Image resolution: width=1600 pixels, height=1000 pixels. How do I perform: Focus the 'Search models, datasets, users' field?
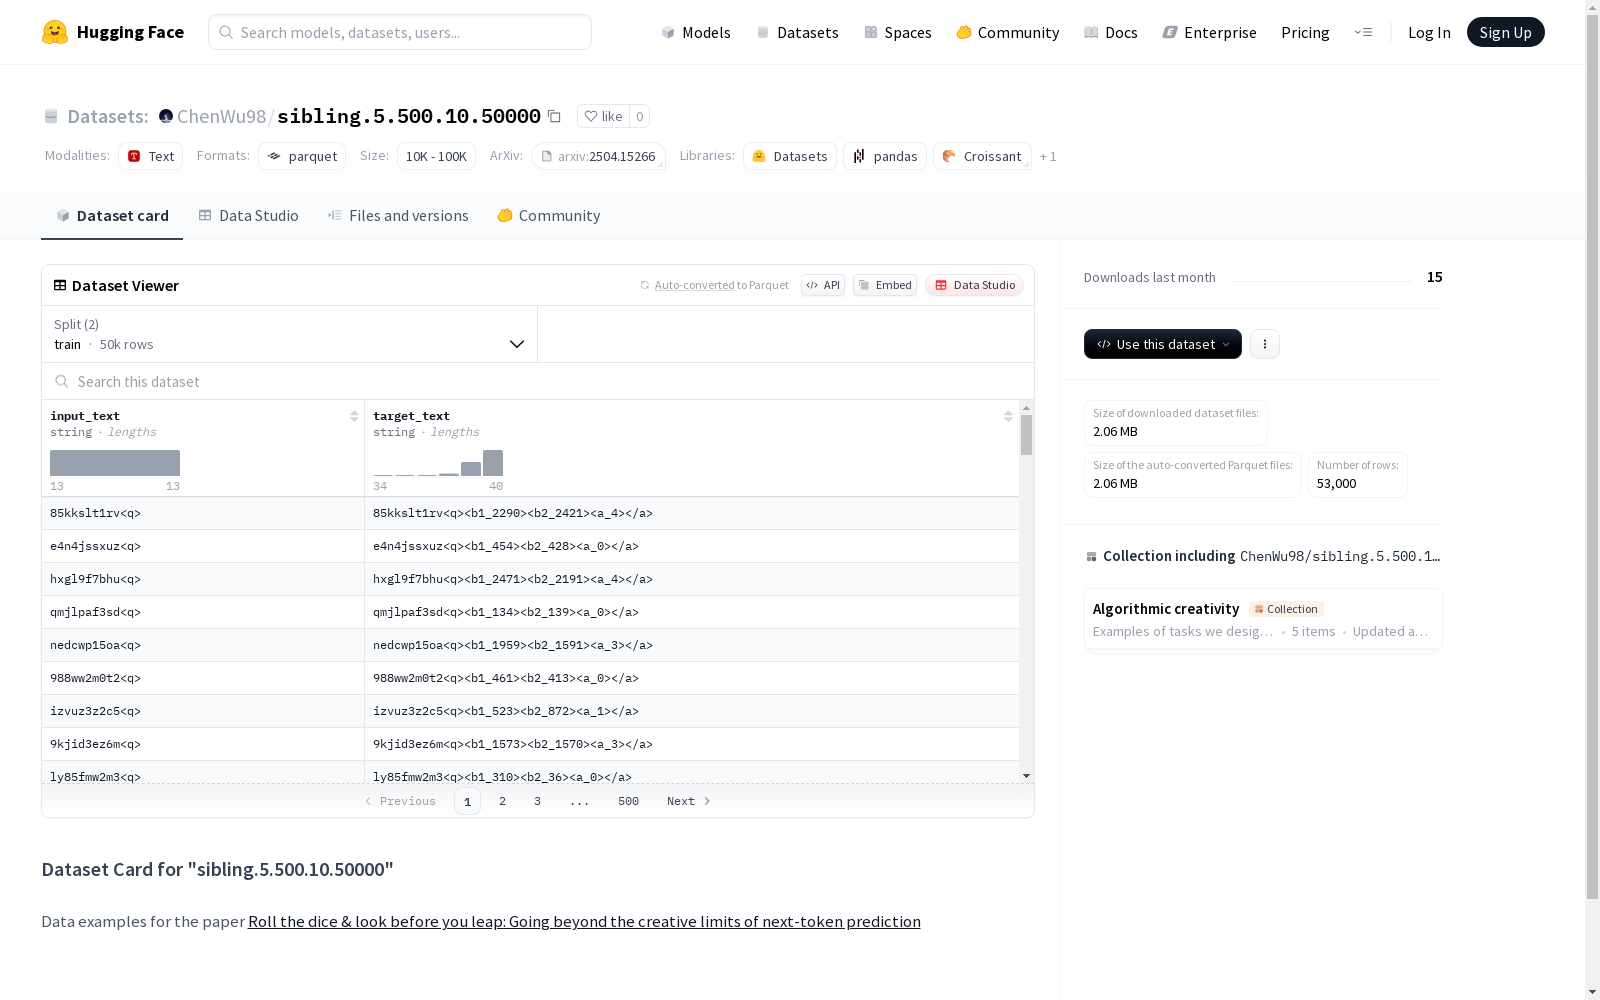(400, 32)
